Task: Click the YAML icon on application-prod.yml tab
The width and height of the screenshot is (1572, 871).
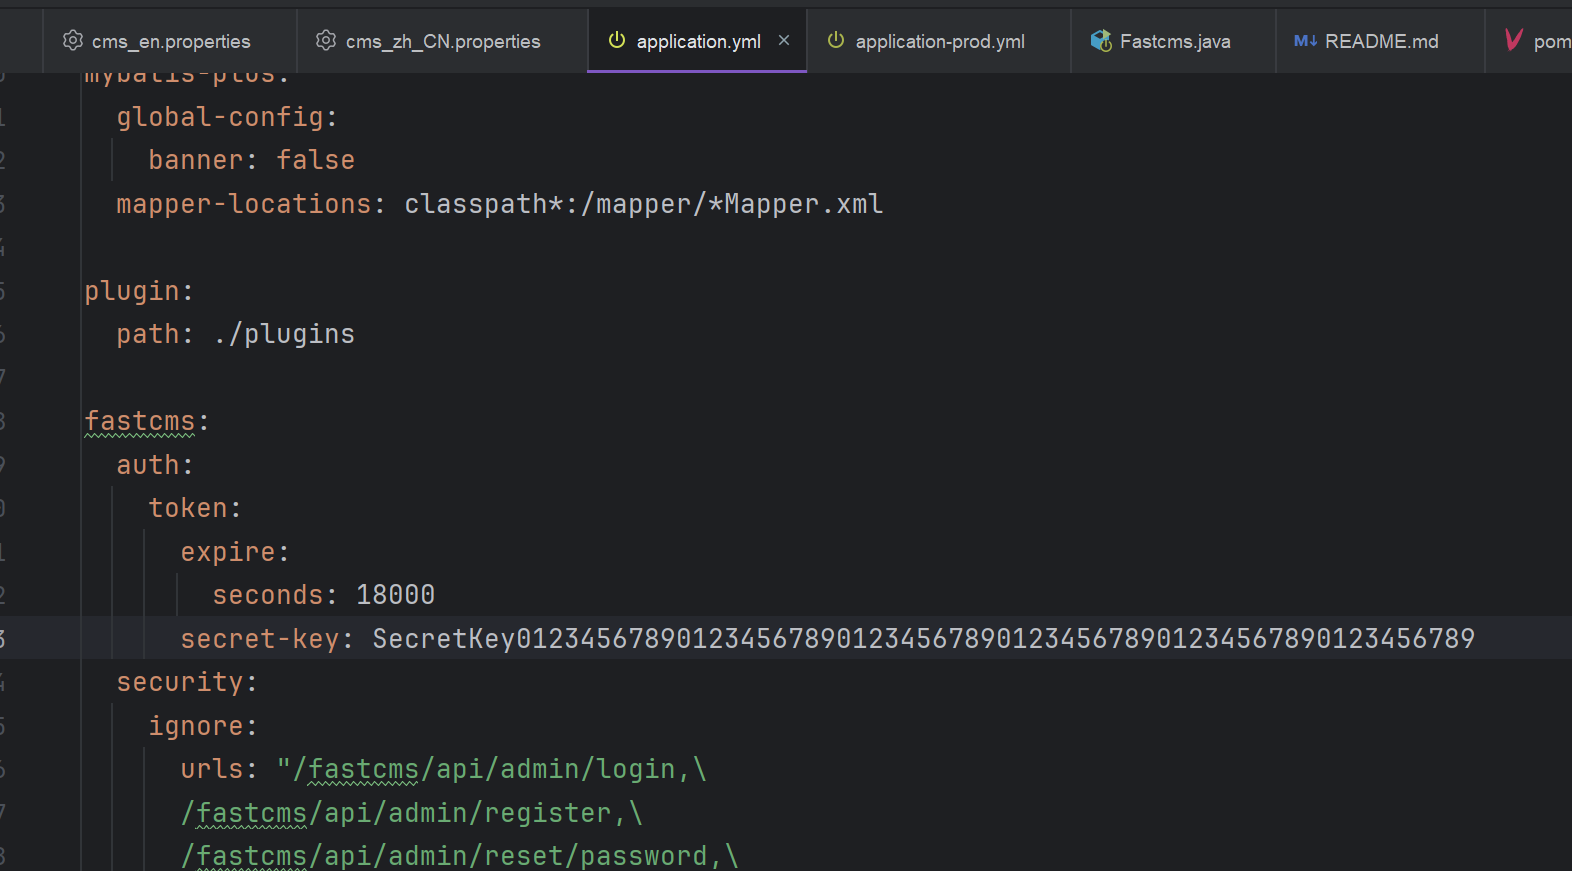Action: coord(836,40)
